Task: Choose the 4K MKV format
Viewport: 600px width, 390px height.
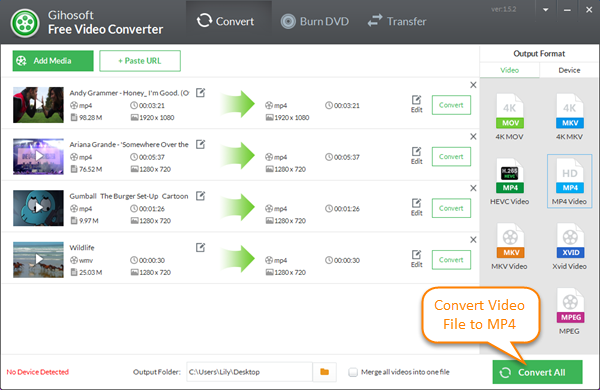Action: [x=569, y=117]
